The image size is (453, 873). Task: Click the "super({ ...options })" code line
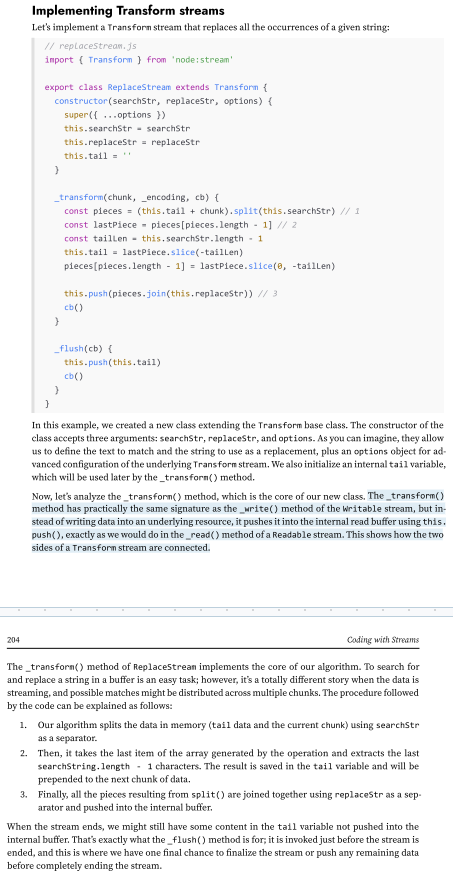tap(115, 115)
